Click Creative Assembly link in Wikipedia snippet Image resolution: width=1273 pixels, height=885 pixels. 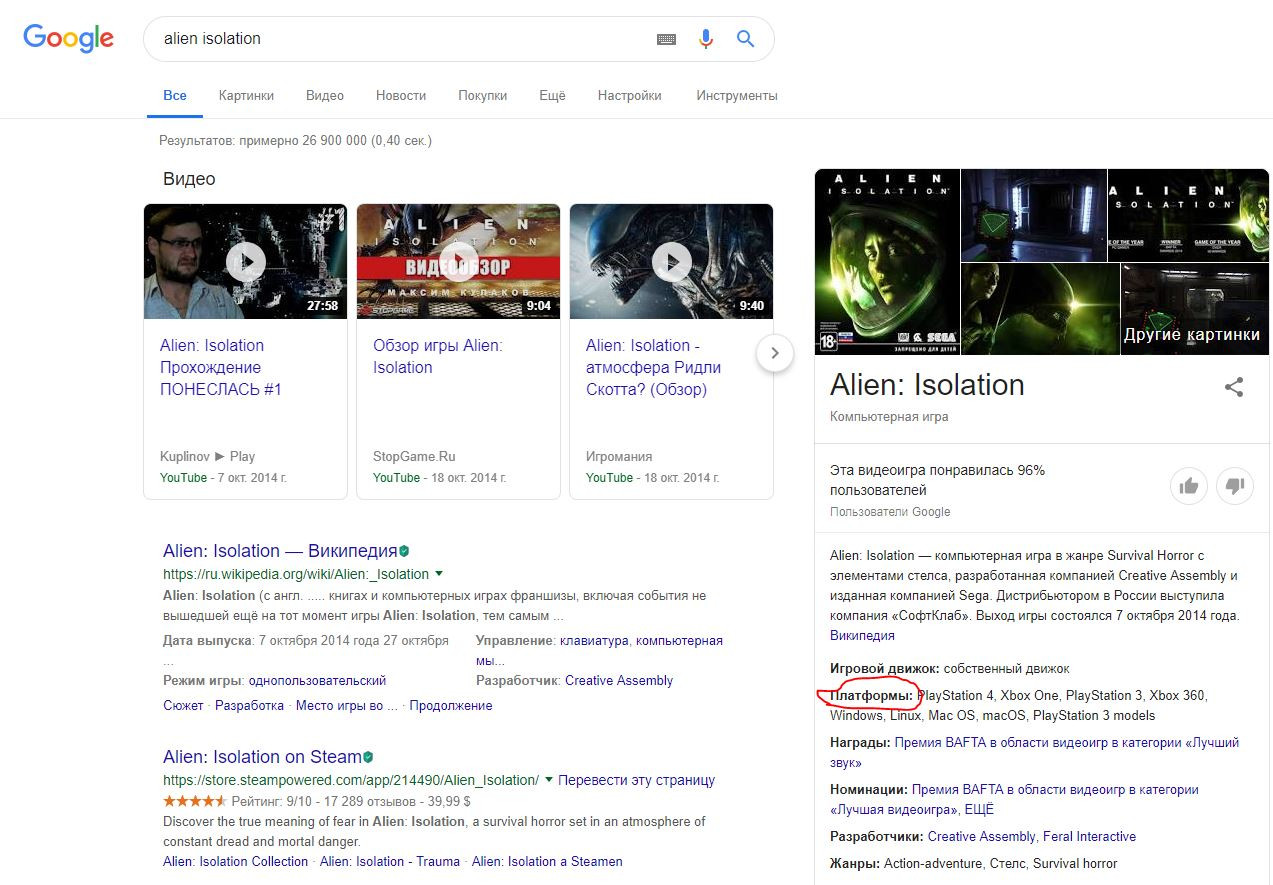[x=619, y=680]
